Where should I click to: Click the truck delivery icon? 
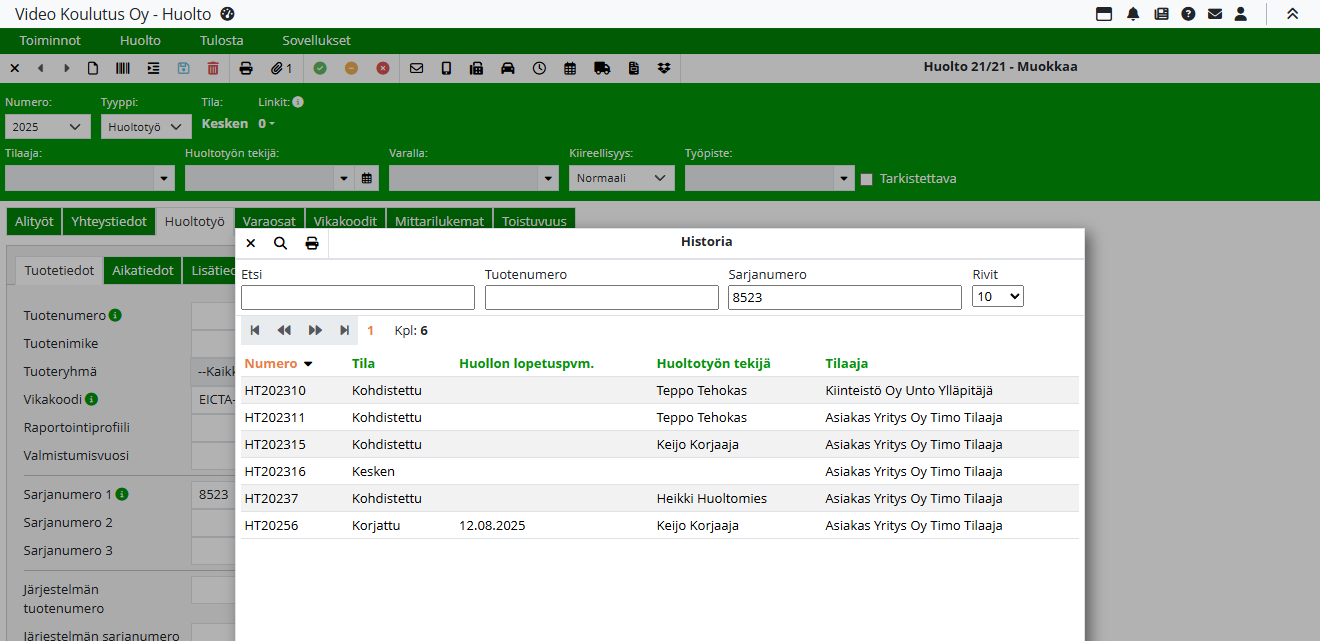(x=601, y=68)
